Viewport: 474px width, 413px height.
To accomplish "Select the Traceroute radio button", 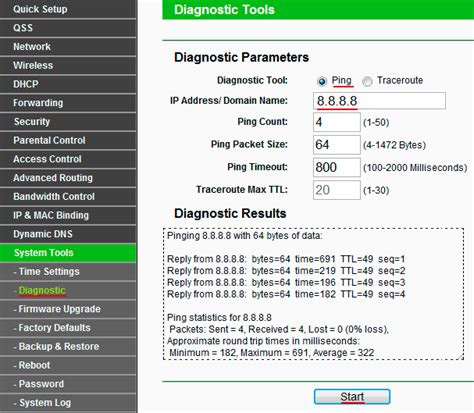I will click(367, 81).
